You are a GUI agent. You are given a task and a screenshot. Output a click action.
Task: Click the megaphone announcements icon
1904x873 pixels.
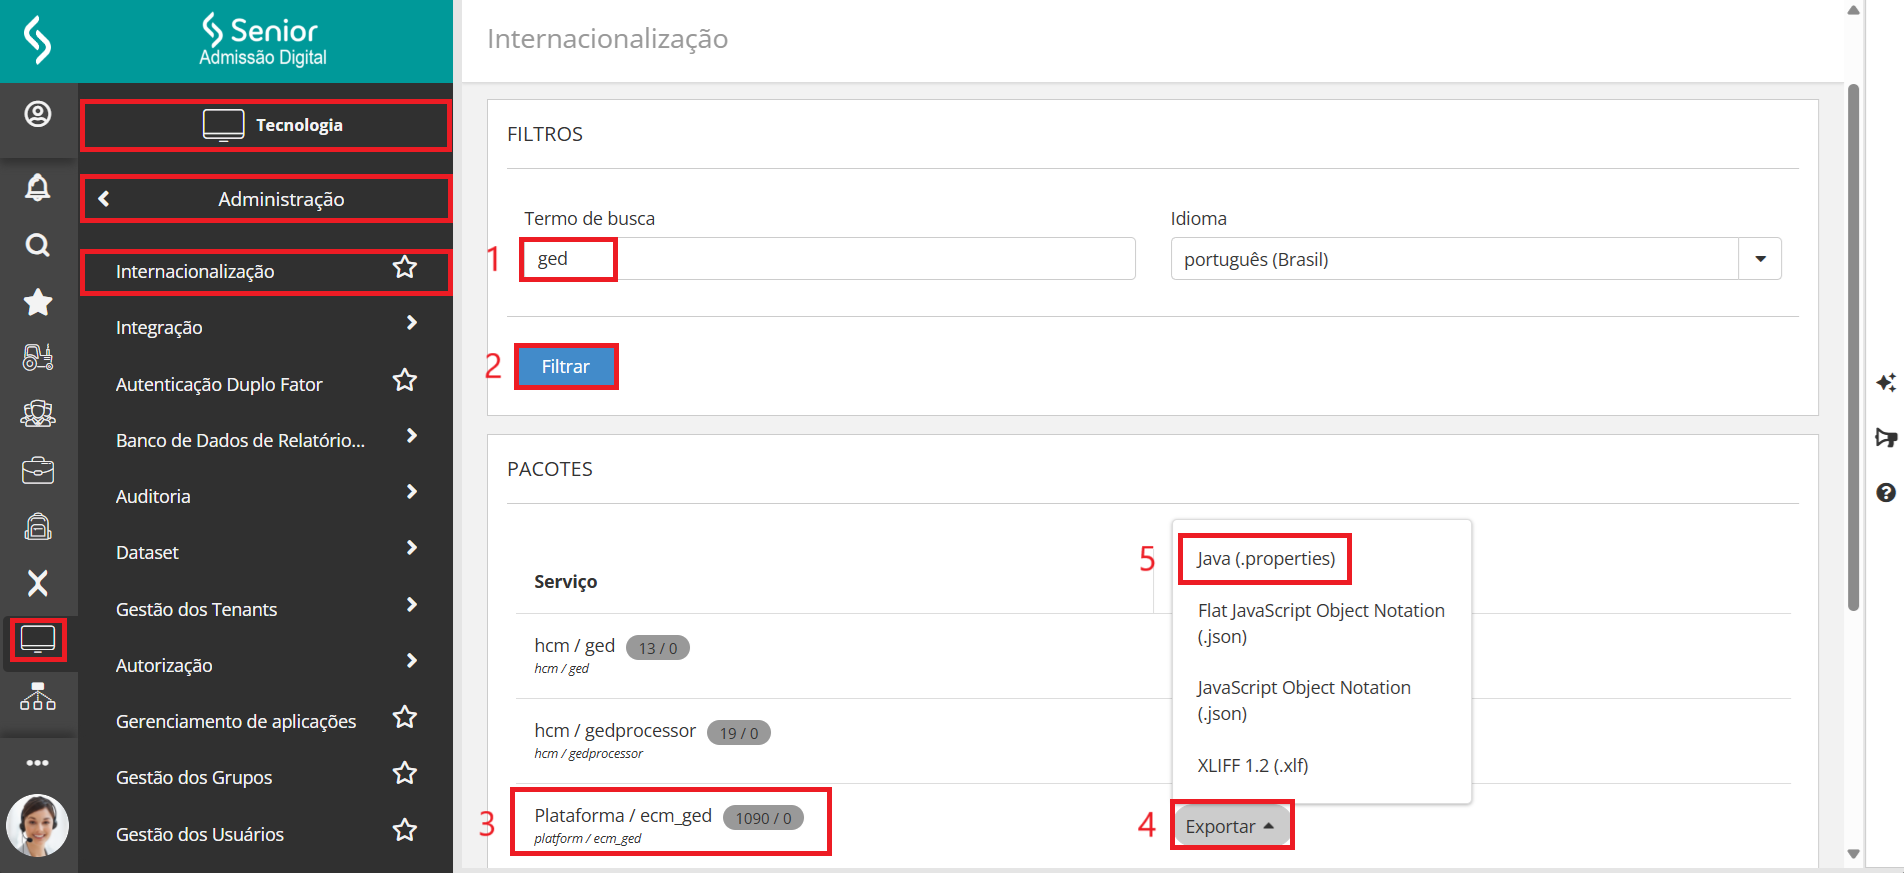pos(1886,437)
